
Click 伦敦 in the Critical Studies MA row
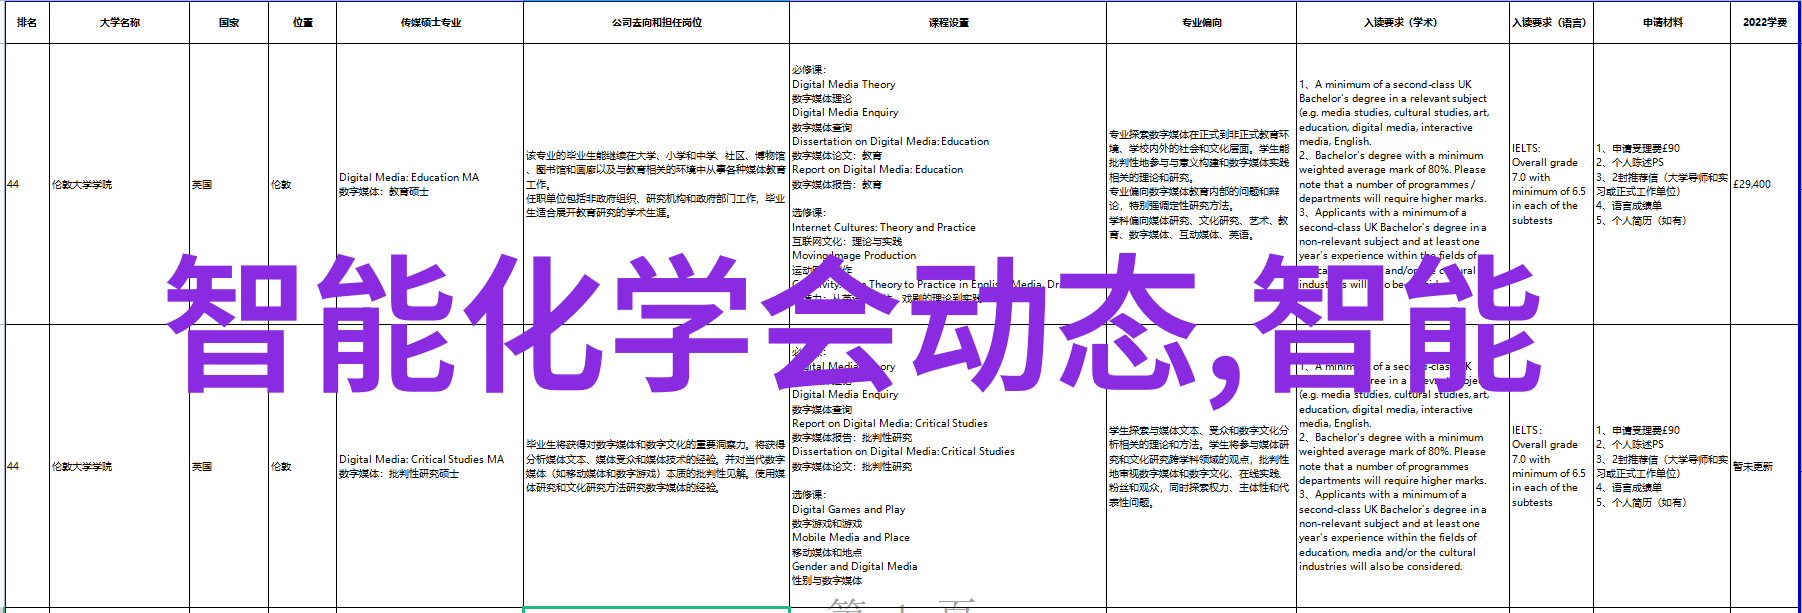303,466
